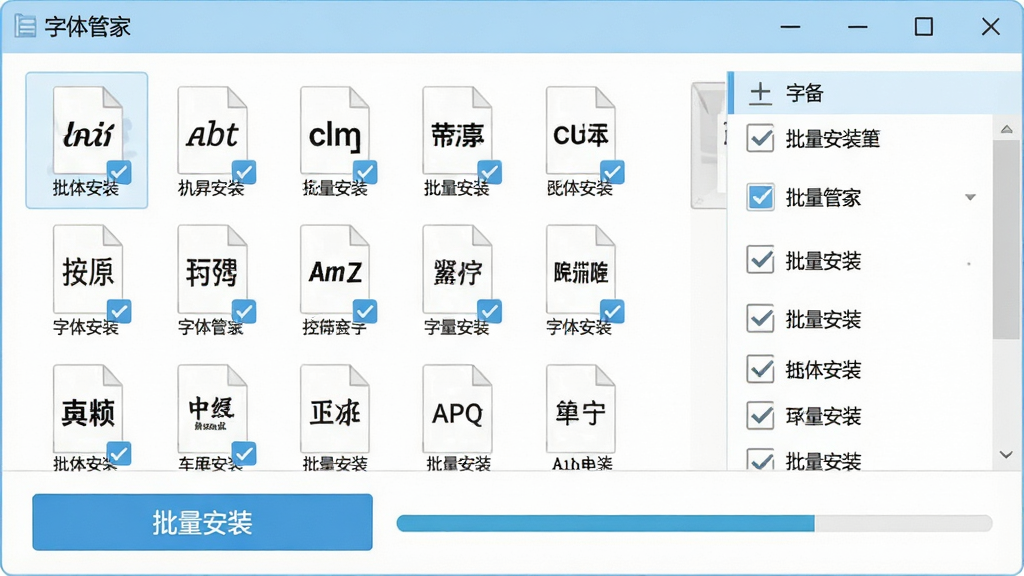Open the 字备 header tab

pyautogui.click(x=875, y=93)
